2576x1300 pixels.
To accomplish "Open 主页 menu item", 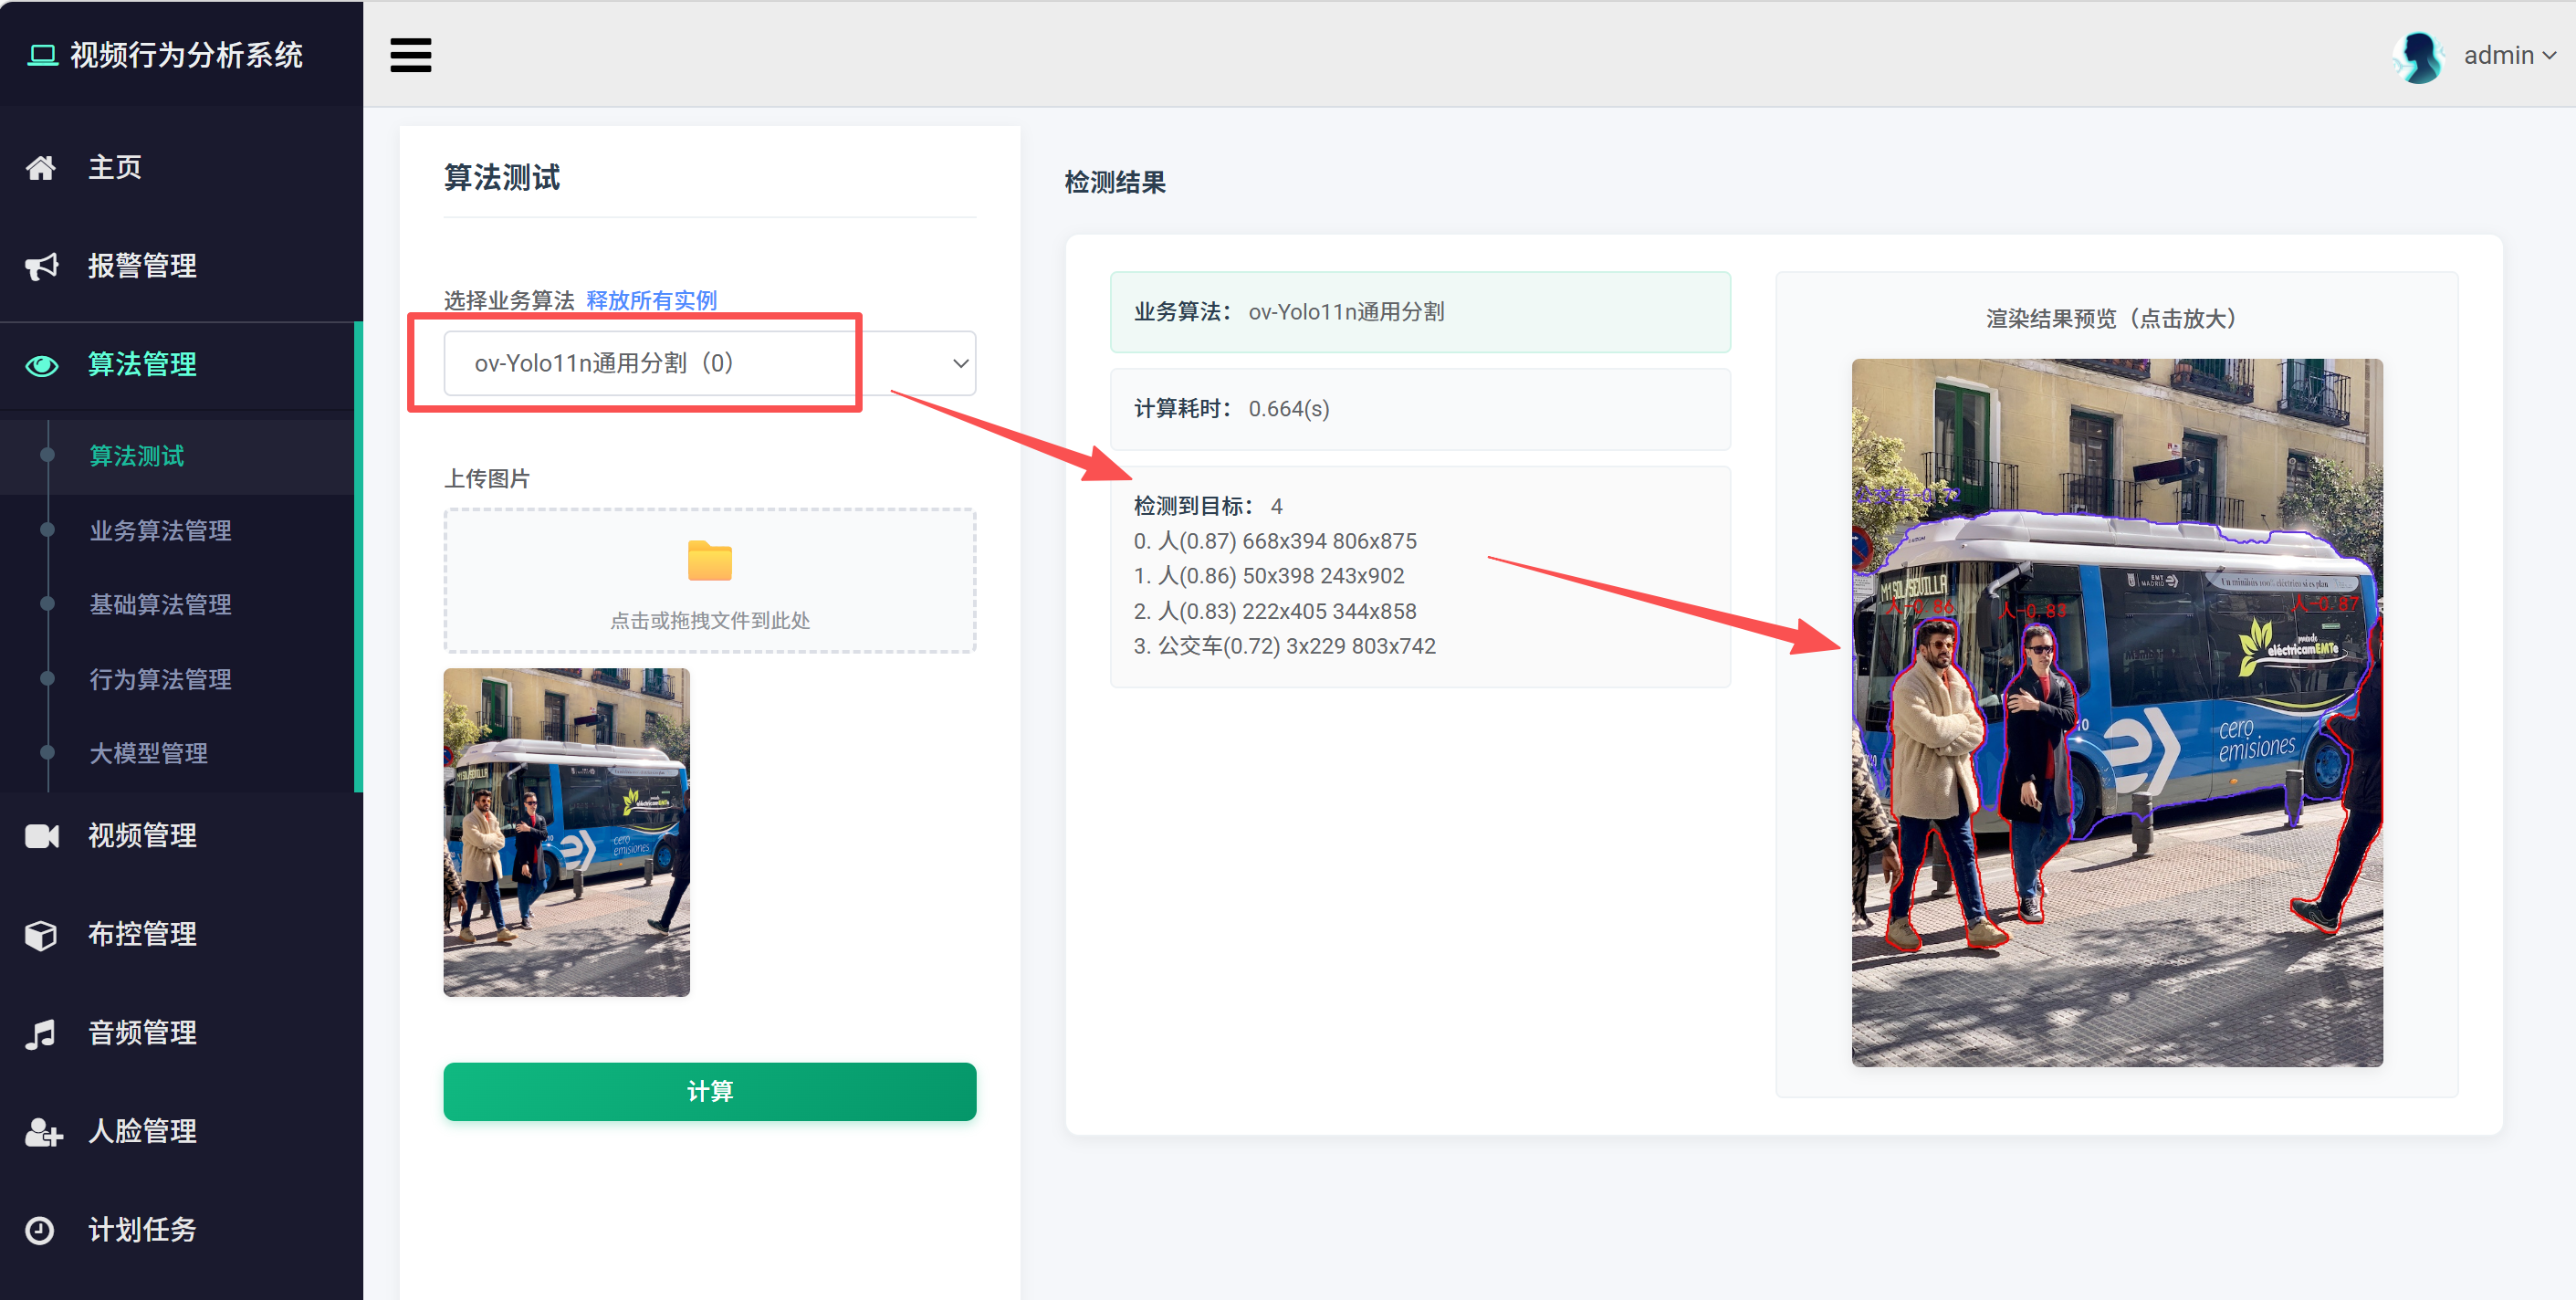I will (181, 168).
